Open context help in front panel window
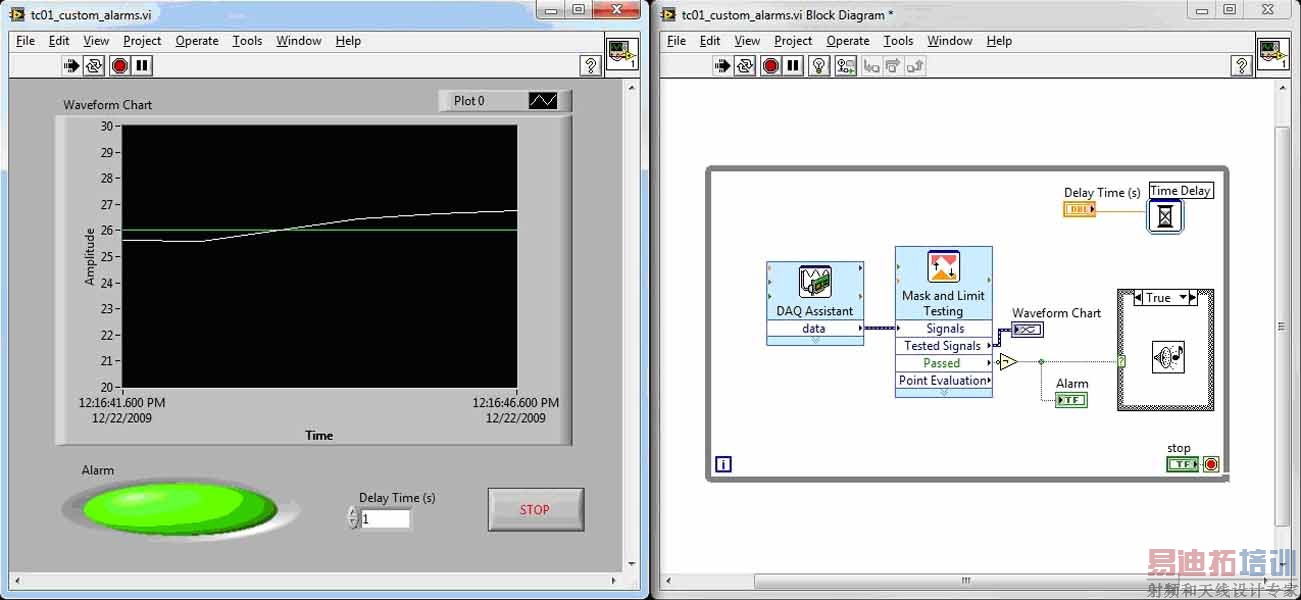The height and width of the screenshot is (600, 1301). [590, 66]
